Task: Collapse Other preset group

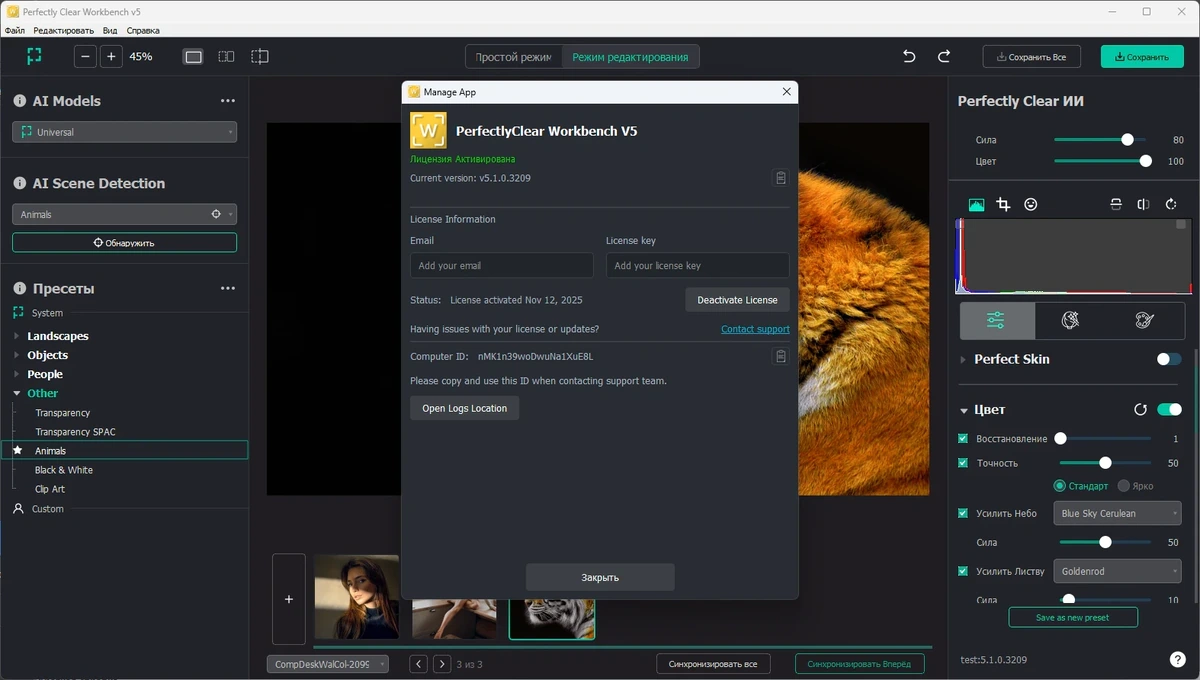Action: [x=16, y=393]
